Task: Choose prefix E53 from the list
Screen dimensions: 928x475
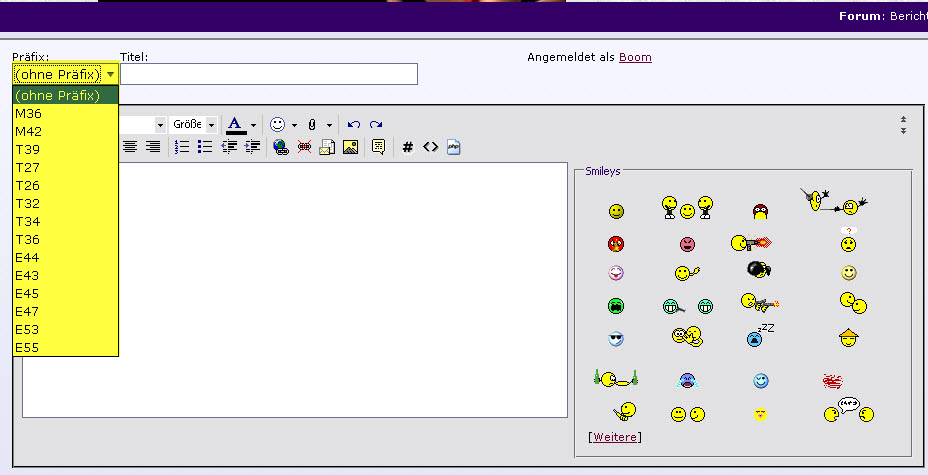Action: click(x=66, y=329)
